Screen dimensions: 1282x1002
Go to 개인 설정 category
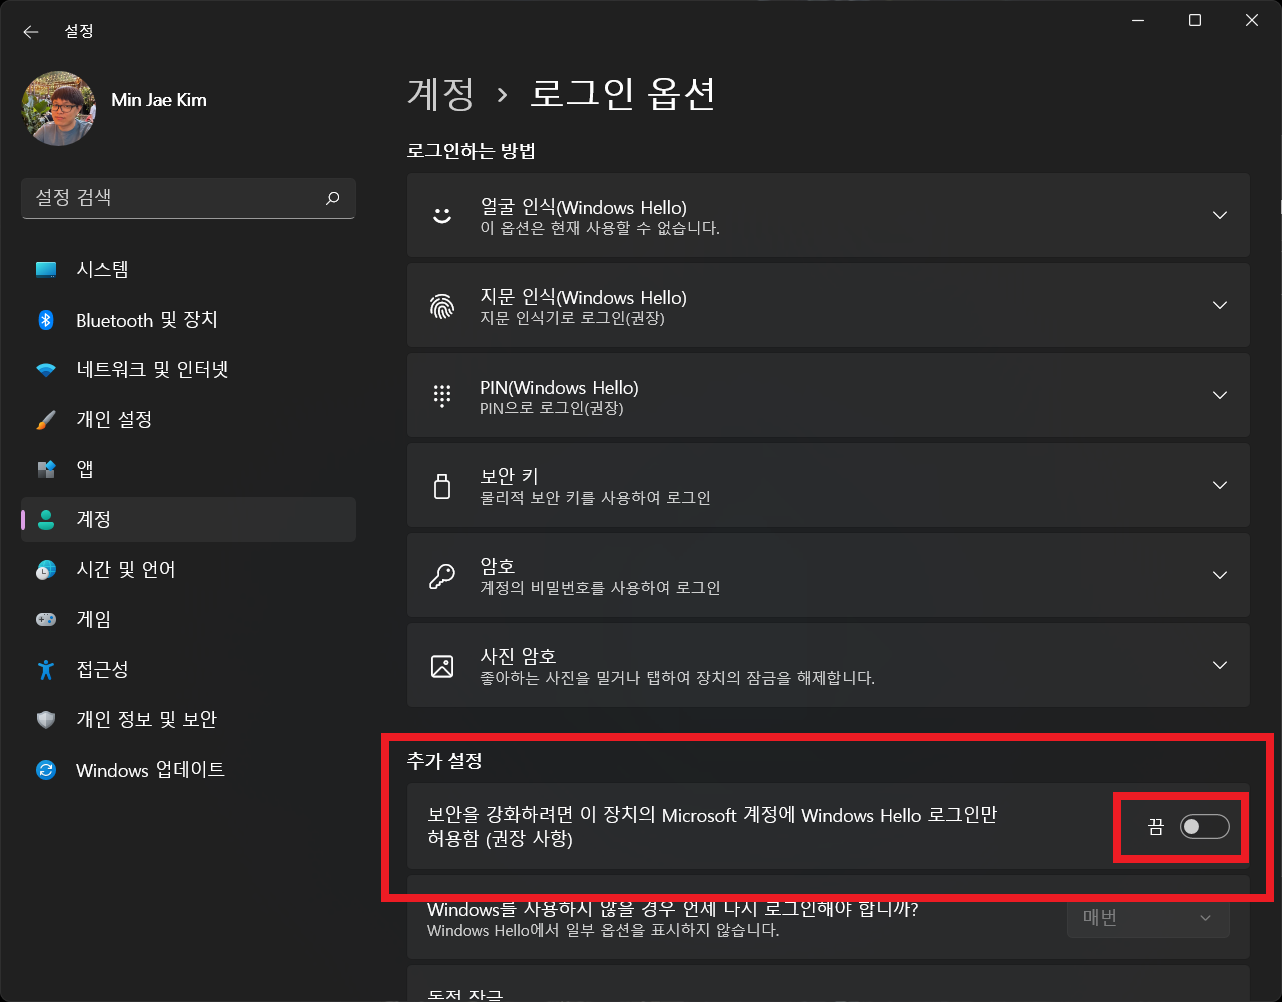click(188, 420)
